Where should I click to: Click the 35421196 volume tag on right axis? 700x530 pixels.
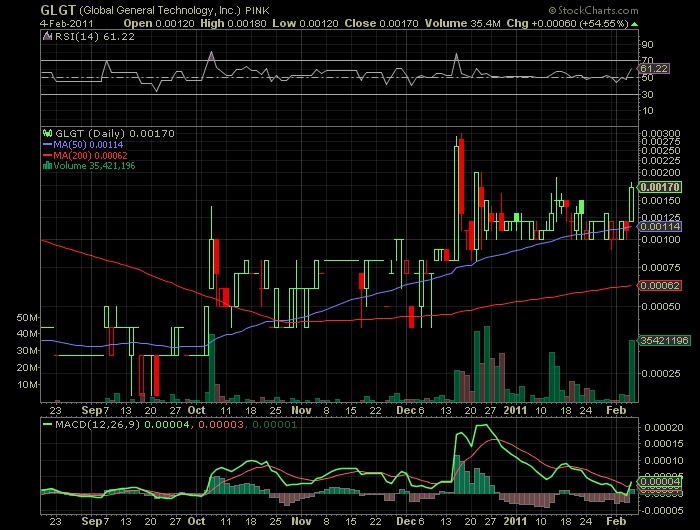coord(664,341)
